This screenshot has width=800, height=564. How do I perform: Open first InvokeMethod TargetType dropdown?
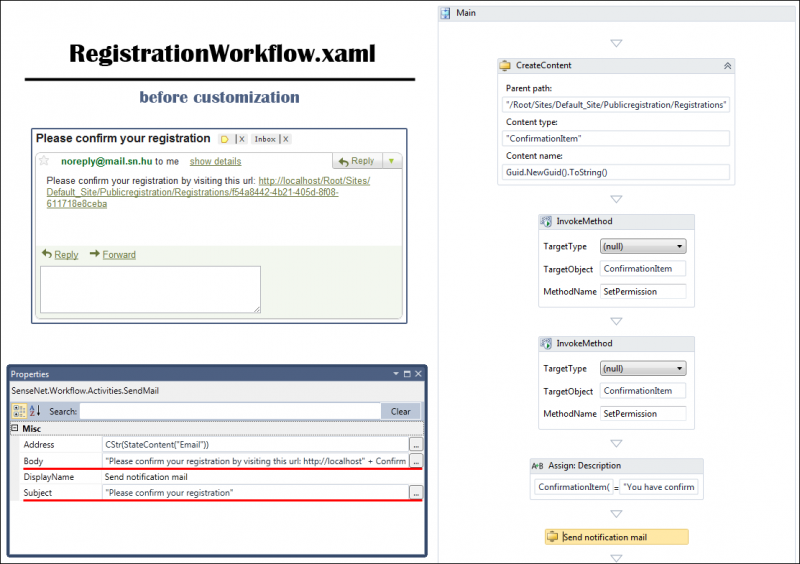(x=643, y=247)
